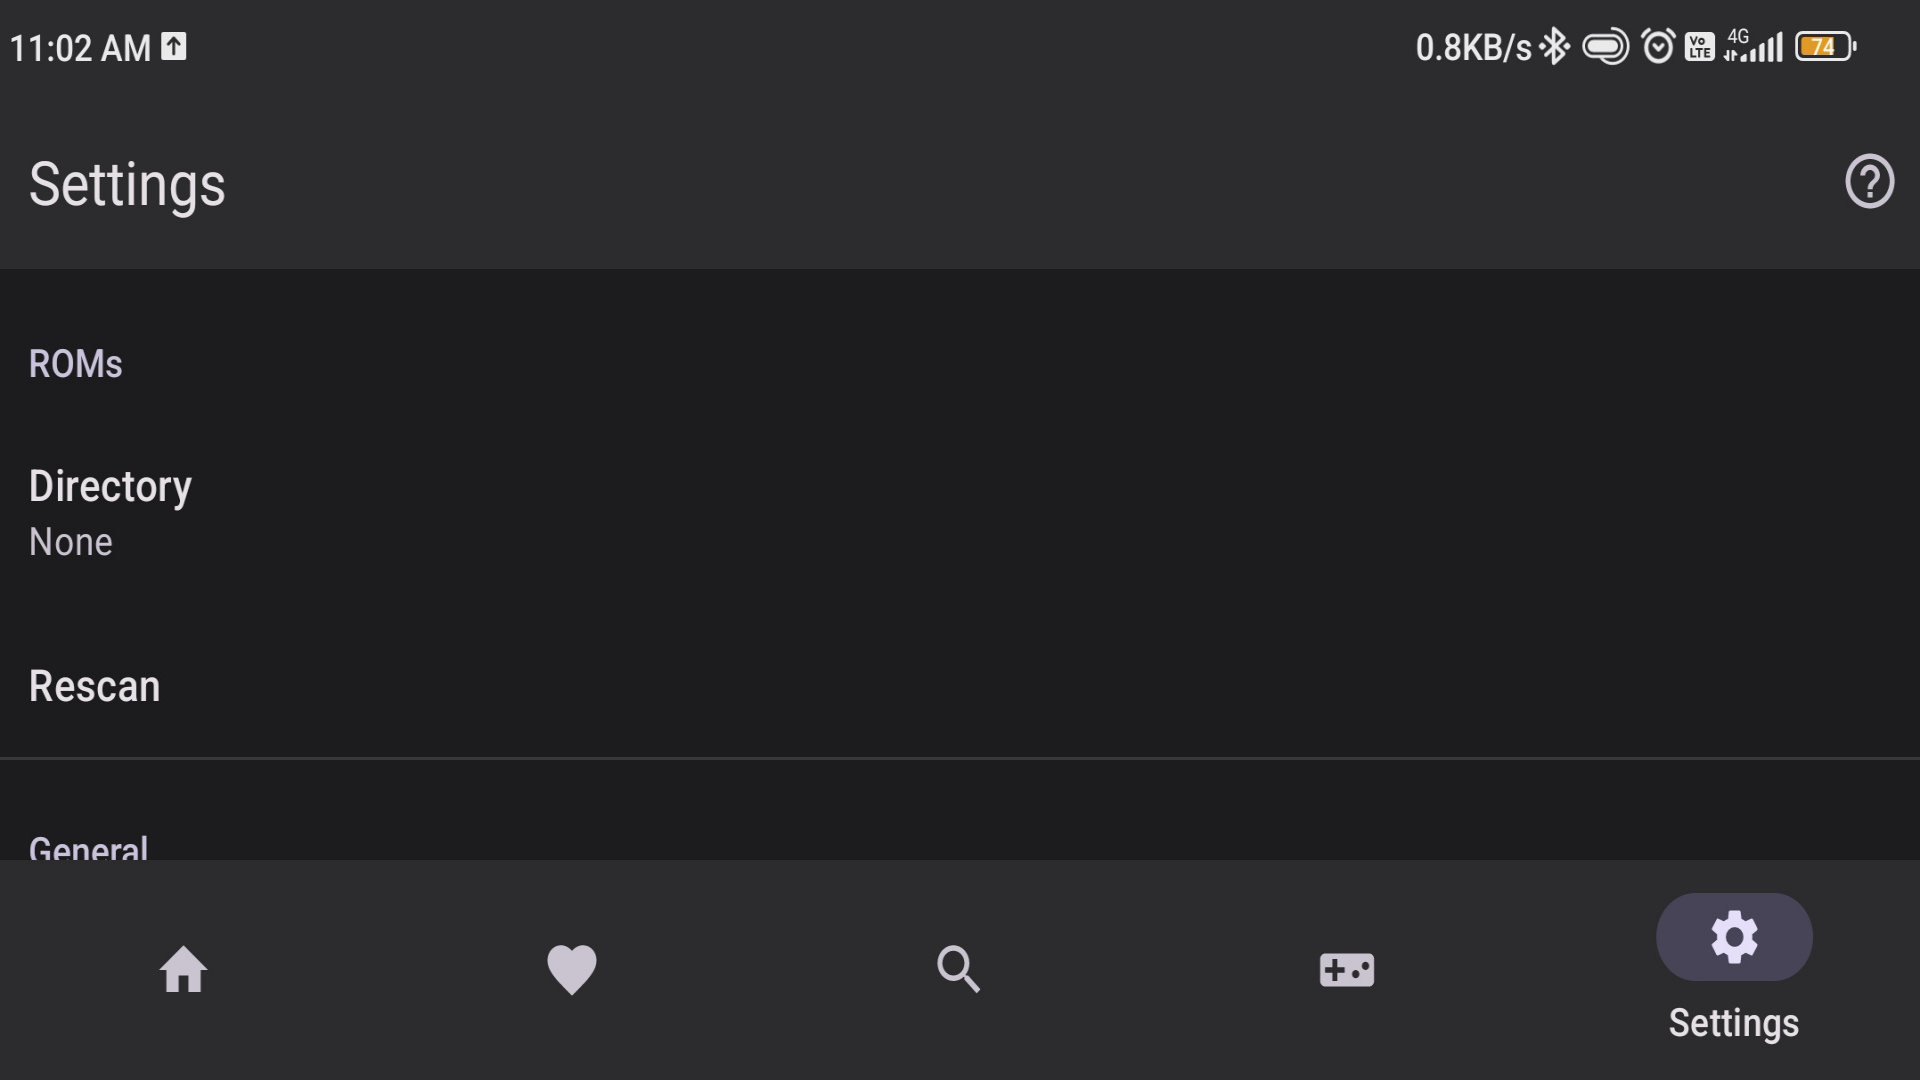Tap the 11:02 AM clock

click(x=80, y=48)
